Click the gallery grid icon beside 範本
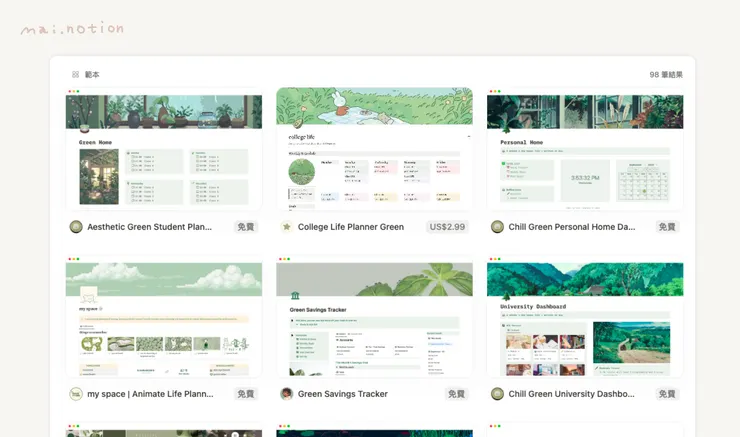740x437 pixels. (76, 75)
